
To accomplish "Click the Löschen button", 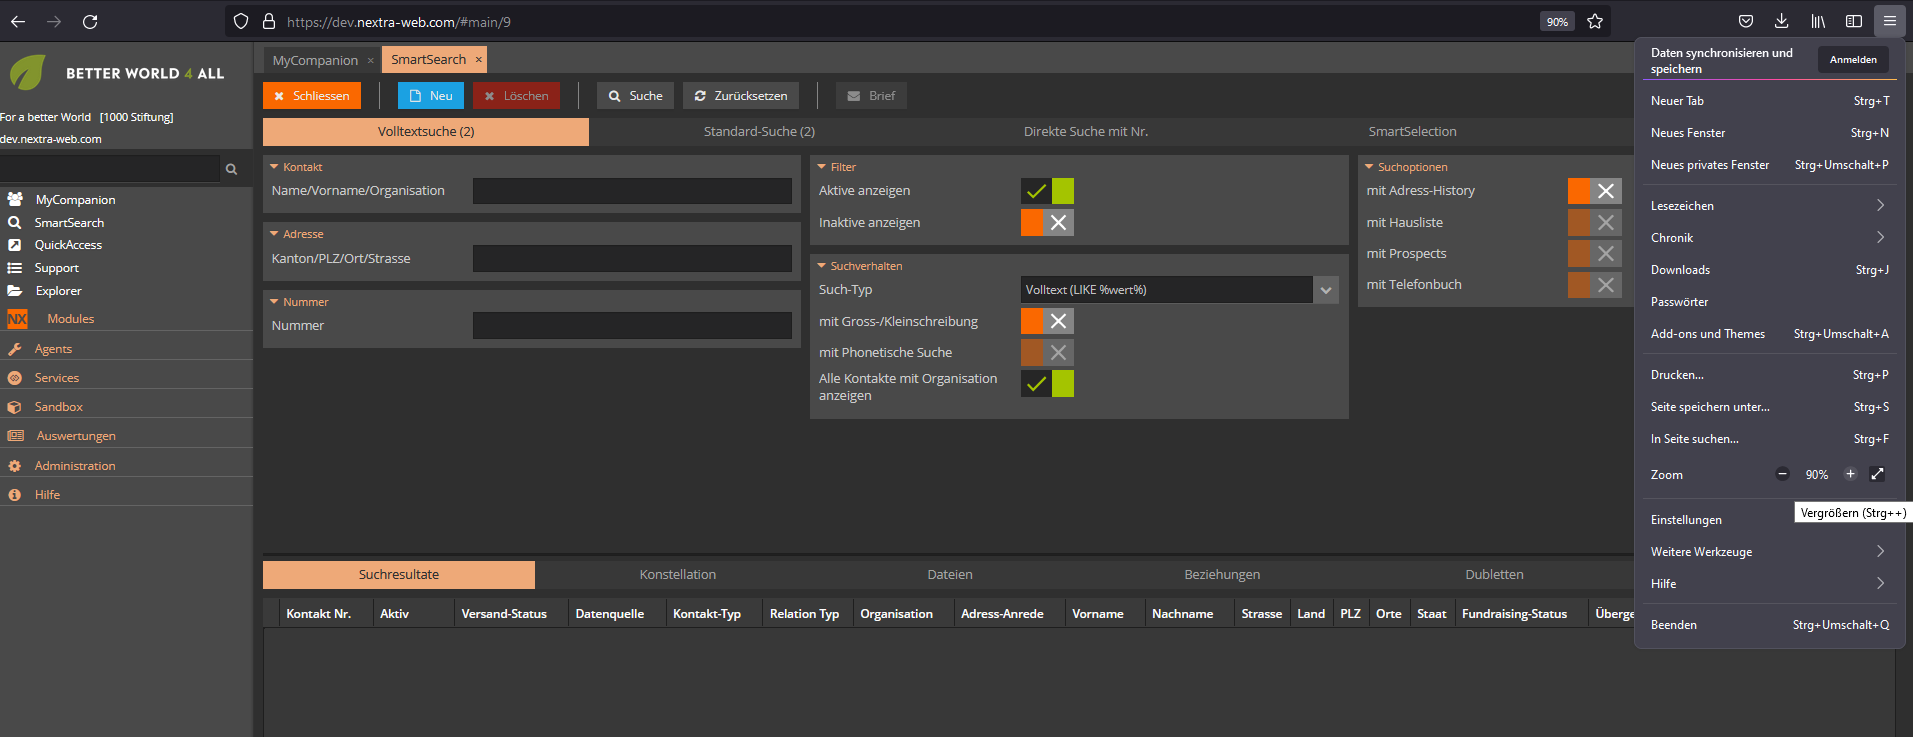I will 516,96.
